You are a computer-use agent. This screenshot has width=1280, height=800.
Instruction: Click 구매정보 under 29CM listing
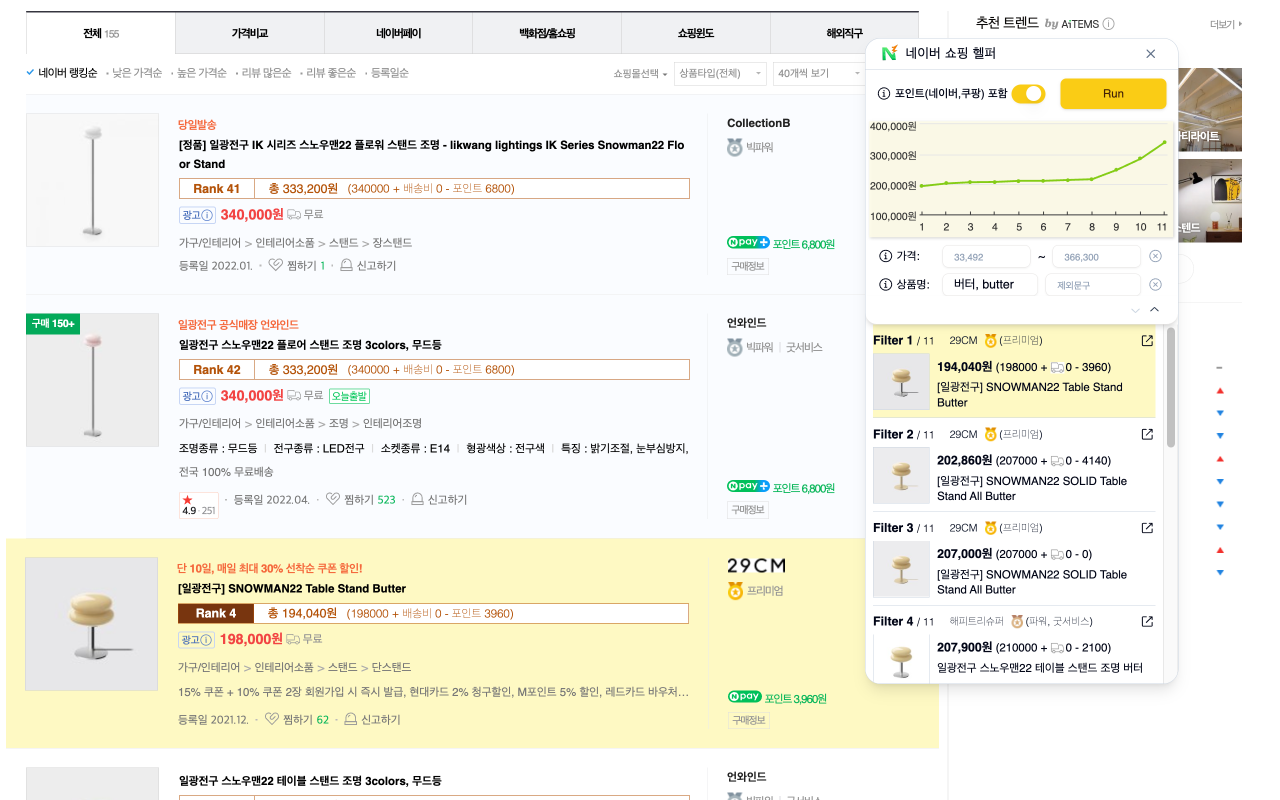[747, 720]
